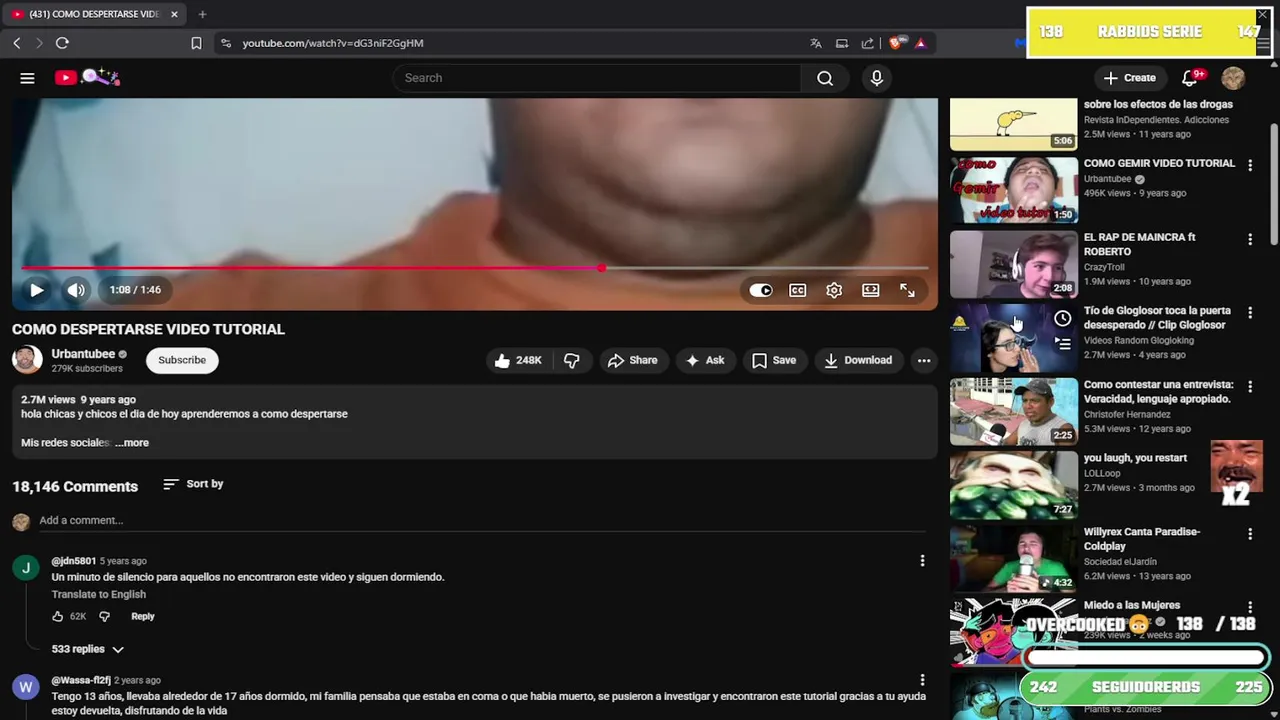Open the Ask AI button
Screen dimensions: 1280x720
[705, 360]
